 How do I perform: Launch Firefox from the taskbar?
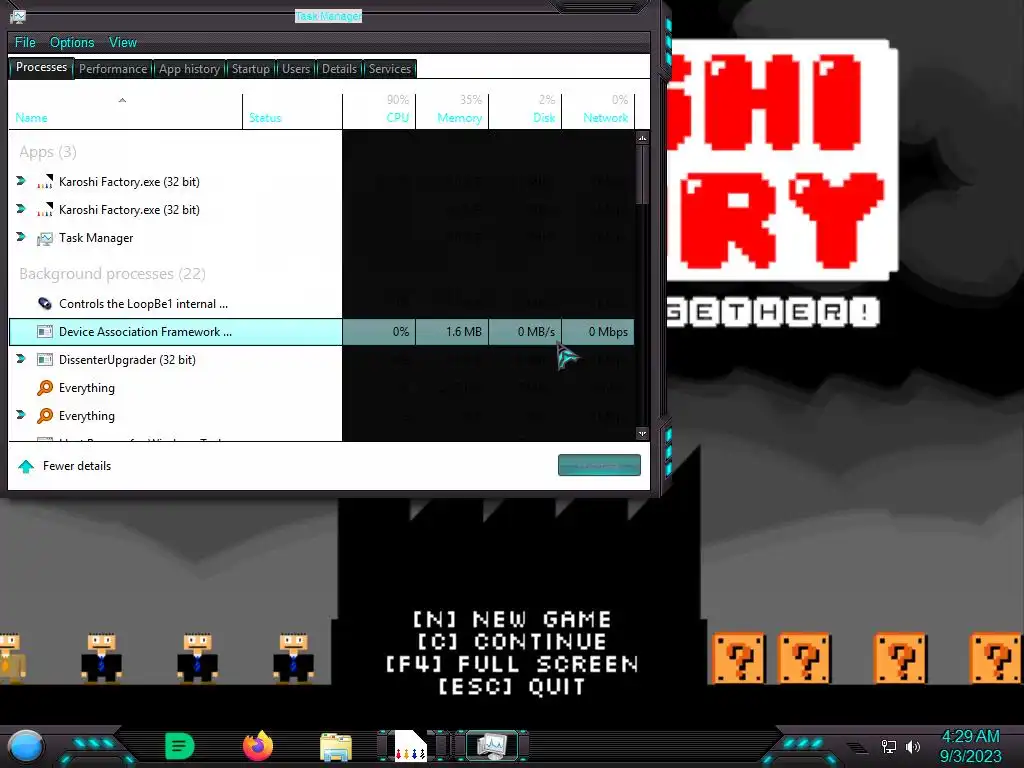point(257,746)
